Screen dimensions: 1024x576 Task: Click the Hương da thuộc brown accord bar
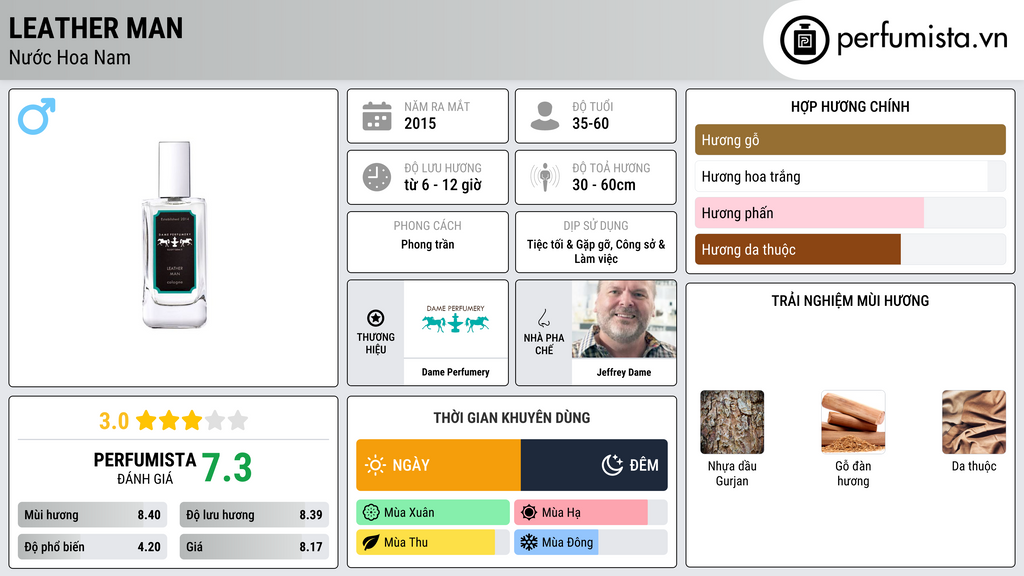pos(850,249)
